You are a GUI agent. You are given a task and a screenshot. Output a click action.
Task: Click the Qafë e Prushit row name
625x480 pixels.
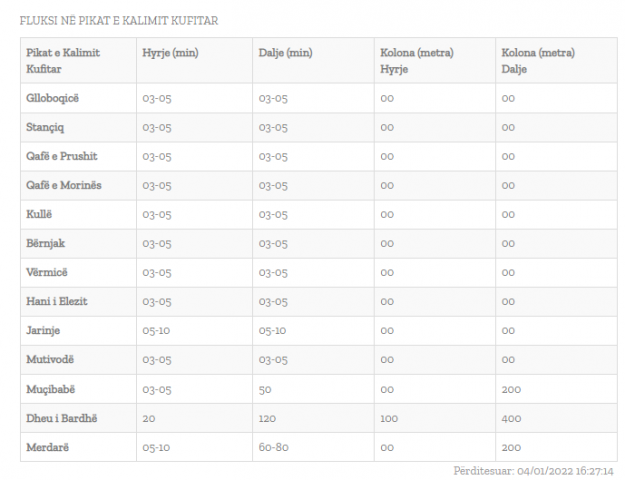62,156
